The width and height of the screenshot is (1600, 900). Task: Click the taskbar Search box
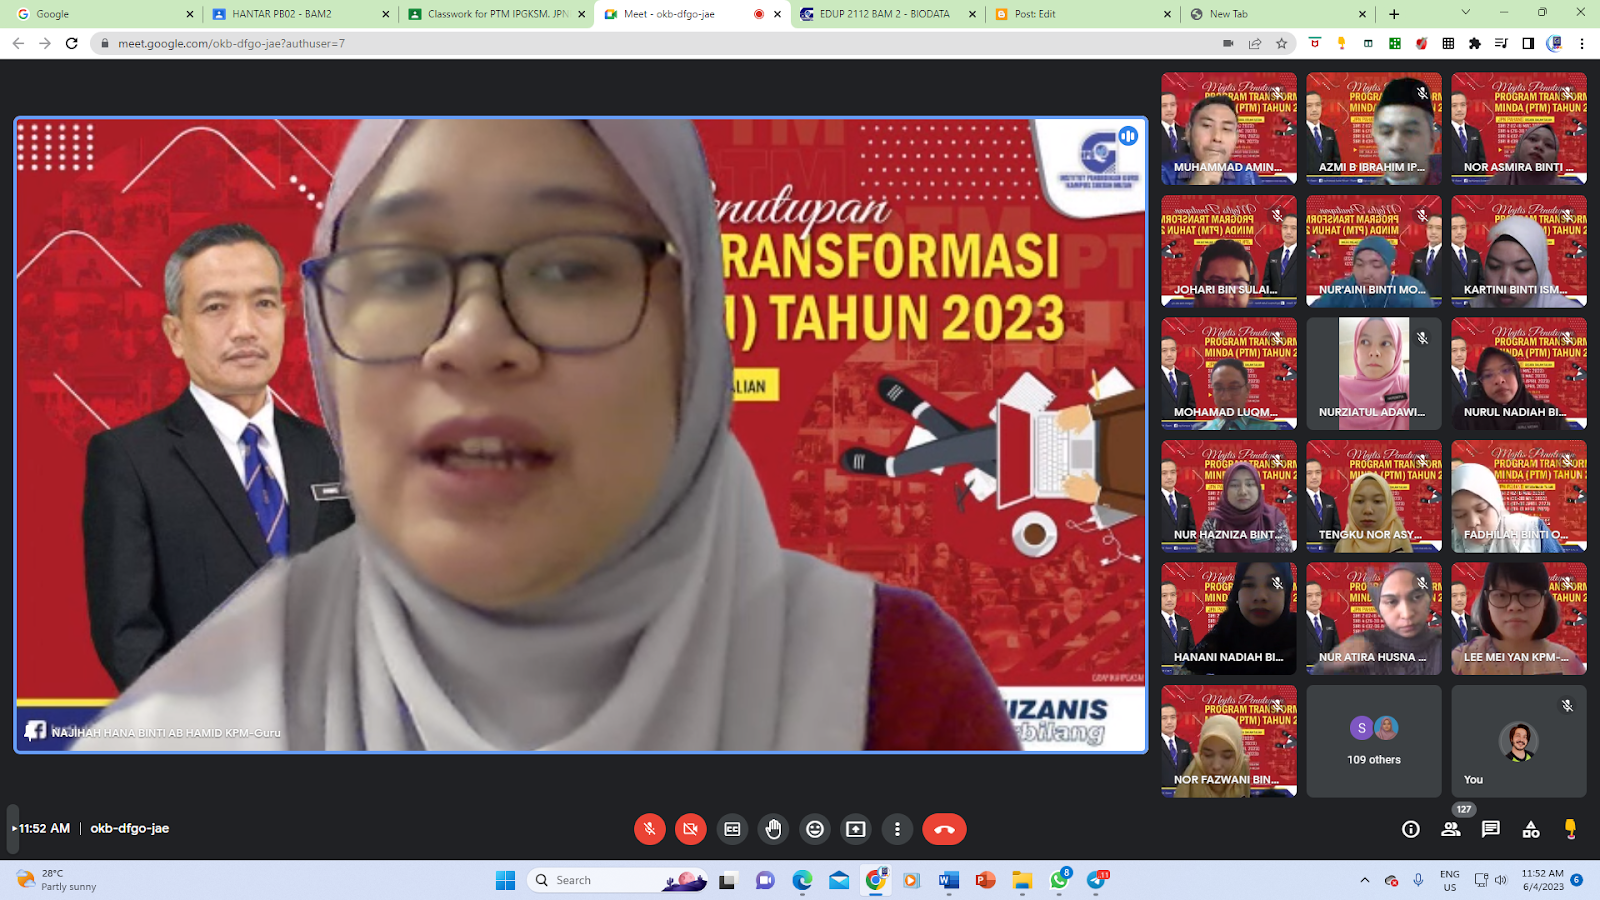pos(618,880)
